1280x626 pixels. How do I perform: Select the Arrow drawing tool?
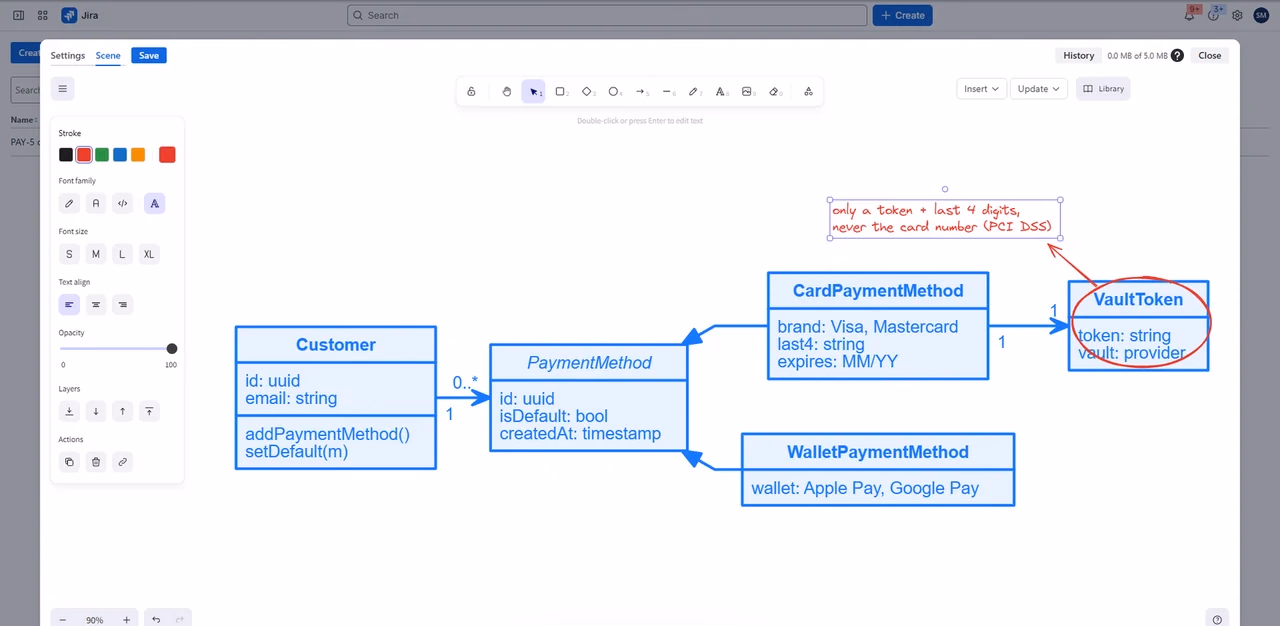tap(641, 91)
